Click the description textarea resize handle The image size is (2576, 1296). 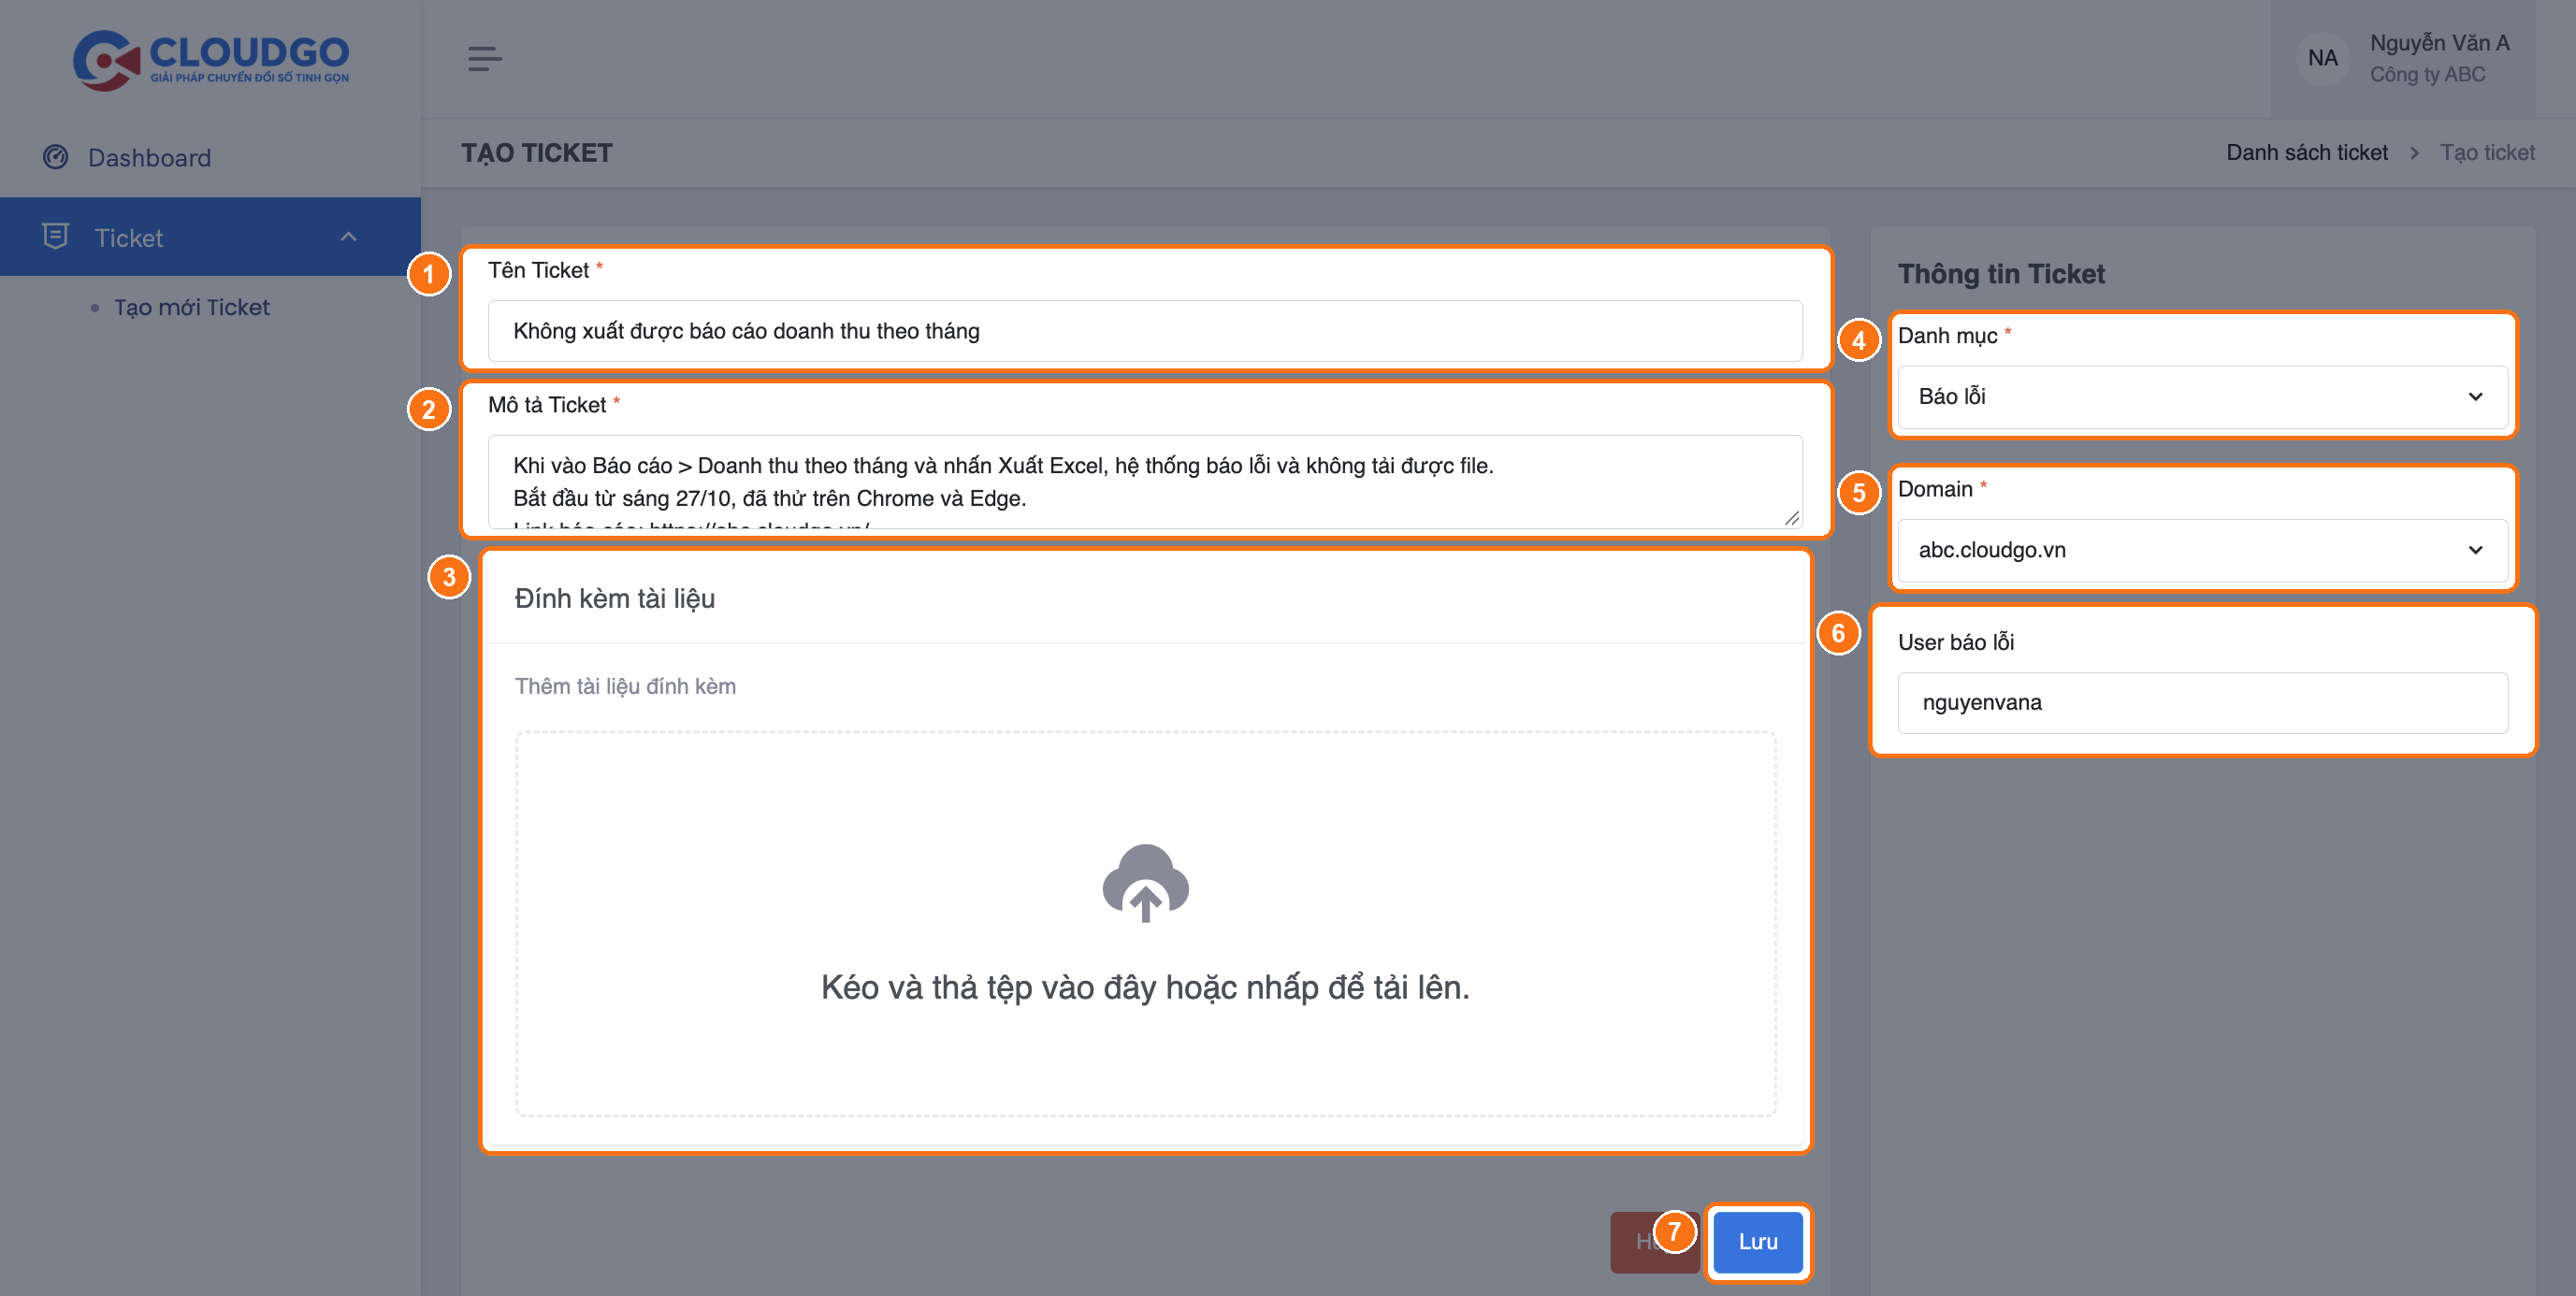[1791, 518]
